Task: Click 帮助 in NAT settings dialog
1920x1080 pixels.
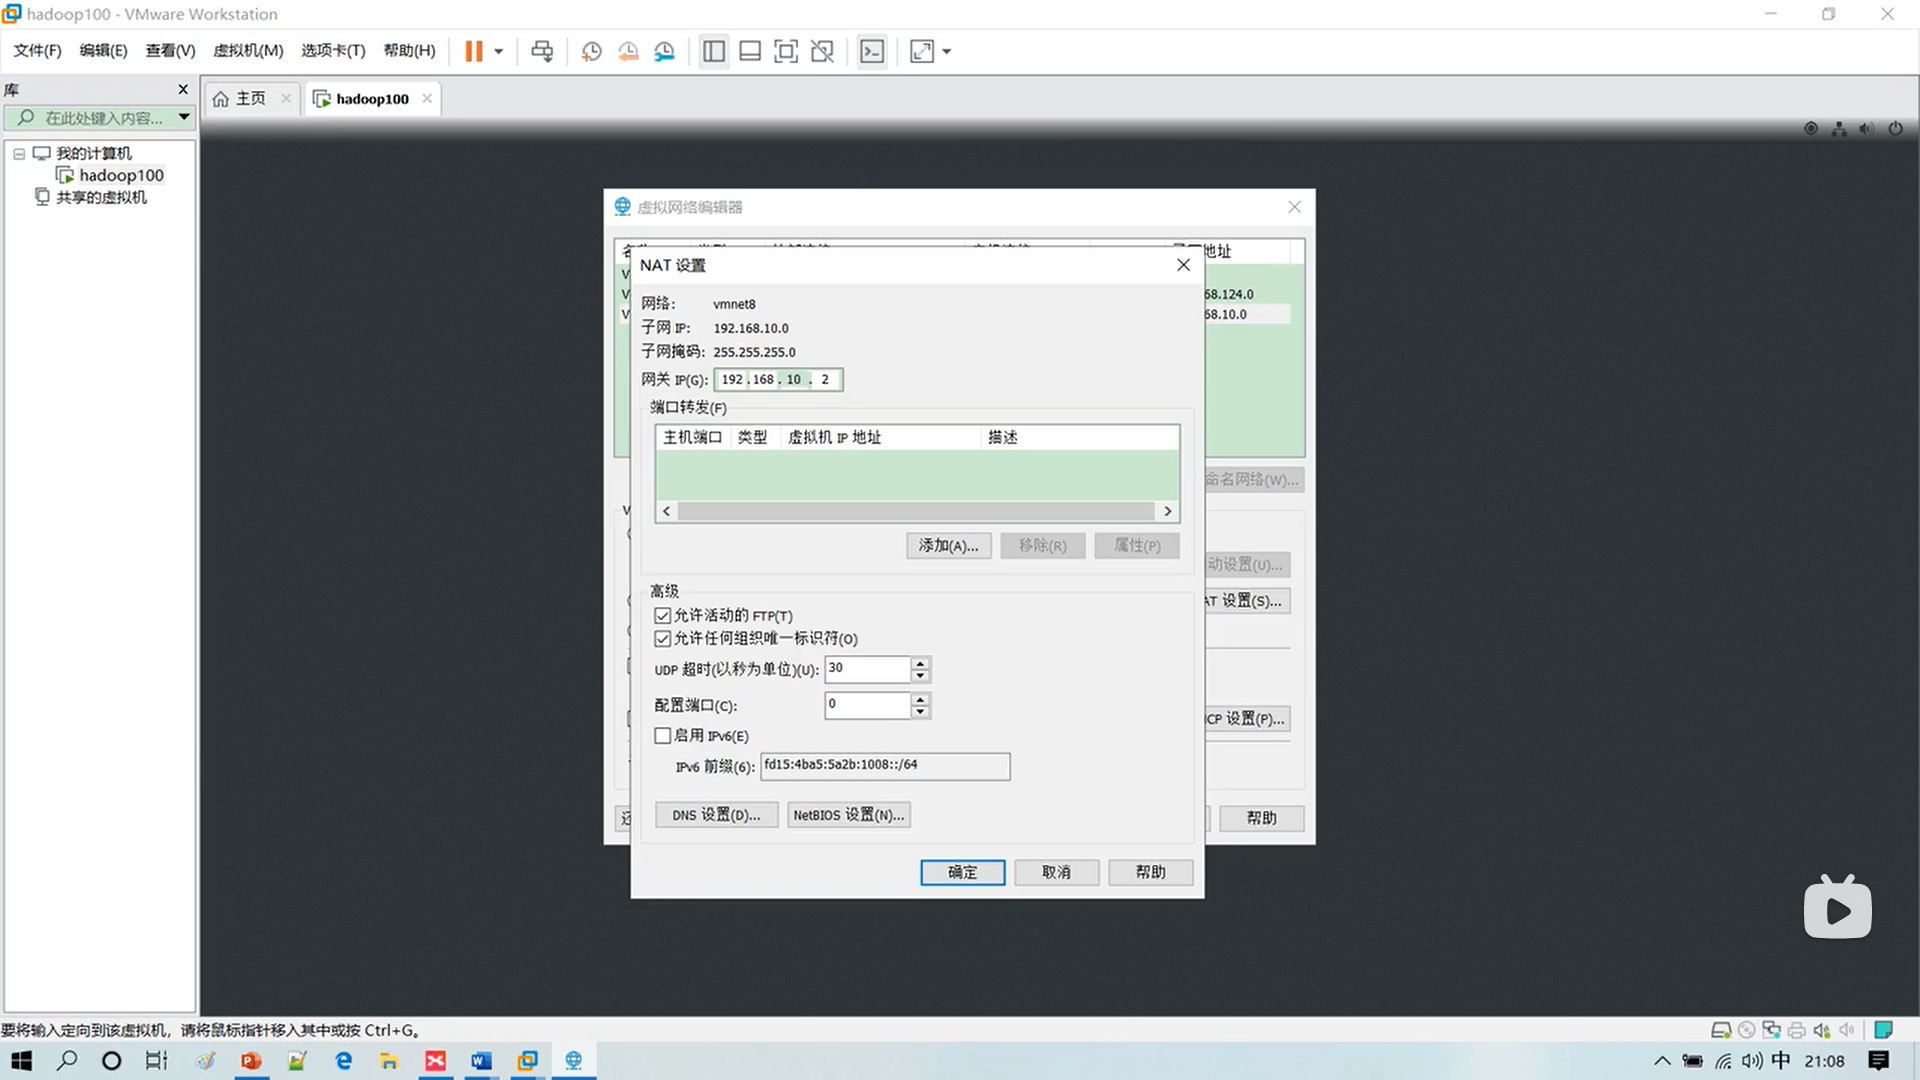Action: coord(1150,872)
